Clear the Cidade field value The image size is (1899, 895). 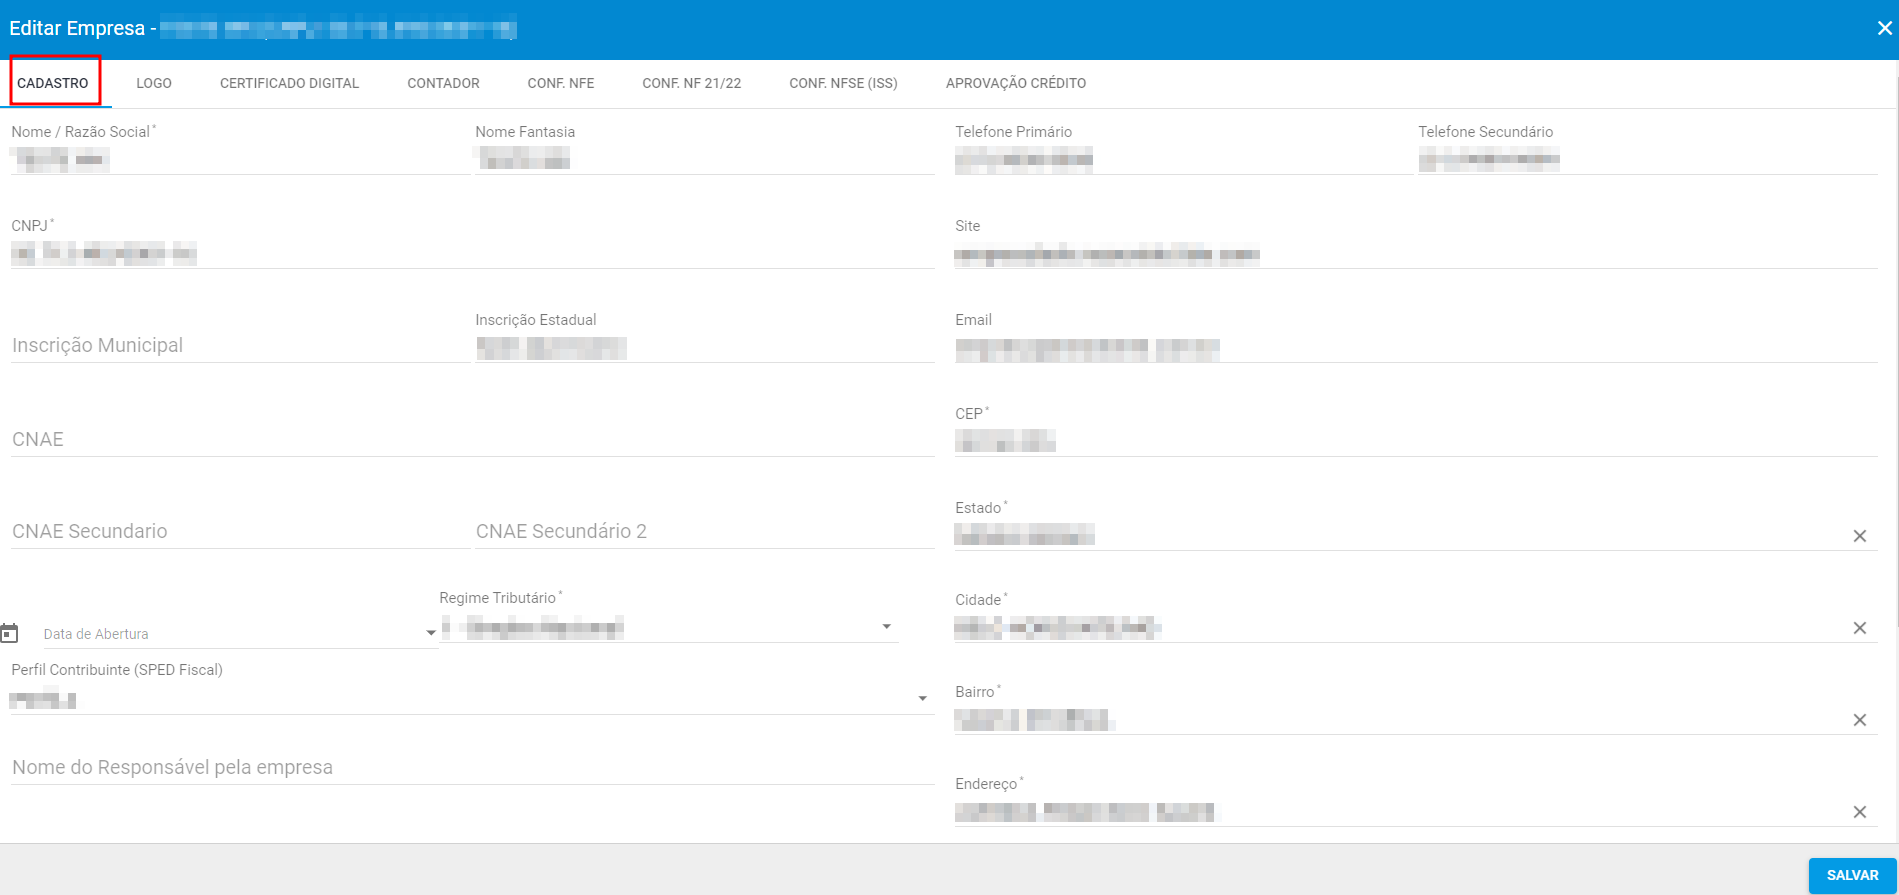(x=1860, y=628)
